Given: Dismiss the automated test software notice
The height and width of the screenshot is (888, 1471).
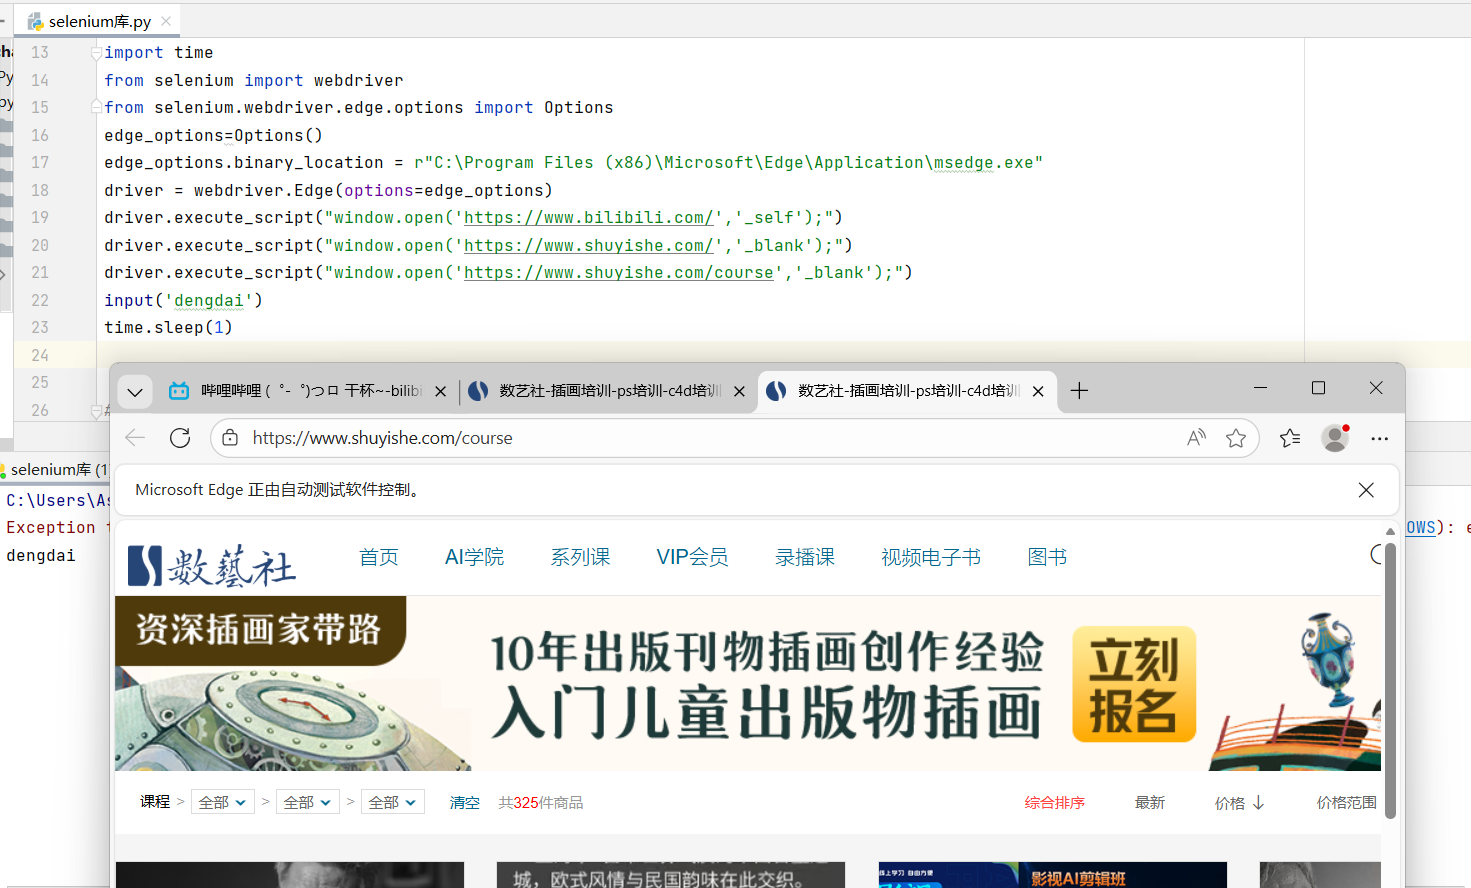Looking at the screenshot, I should pyautogui.click(x=1366, y=490).
